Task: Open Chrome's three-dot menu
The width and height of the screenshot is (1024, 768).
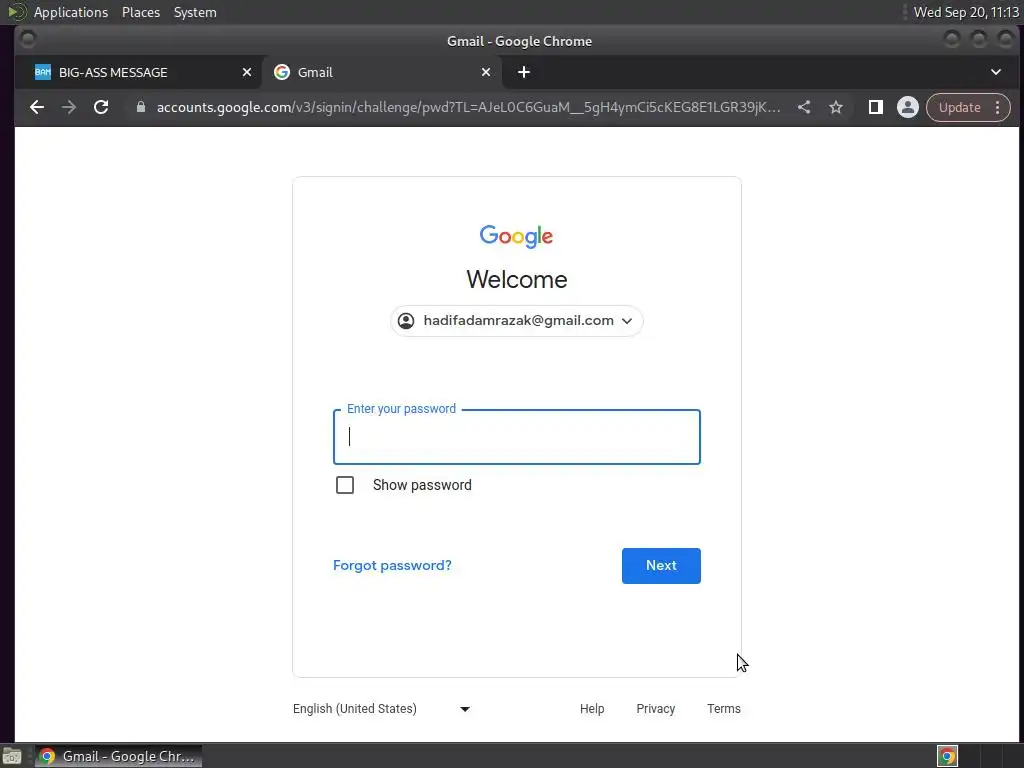Action: click(997, 107)
